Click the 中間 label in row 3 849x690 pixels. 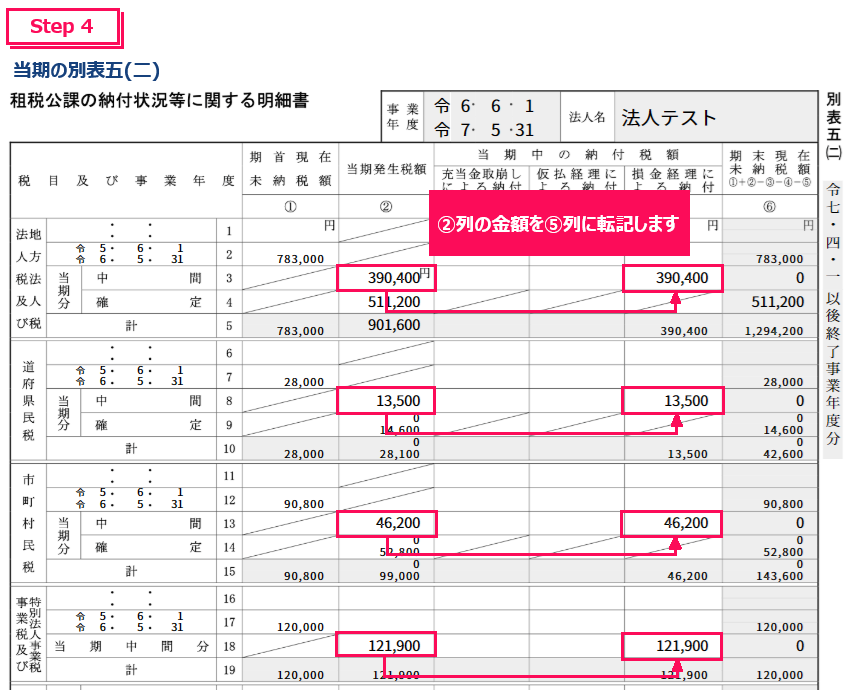coord(148,278)
